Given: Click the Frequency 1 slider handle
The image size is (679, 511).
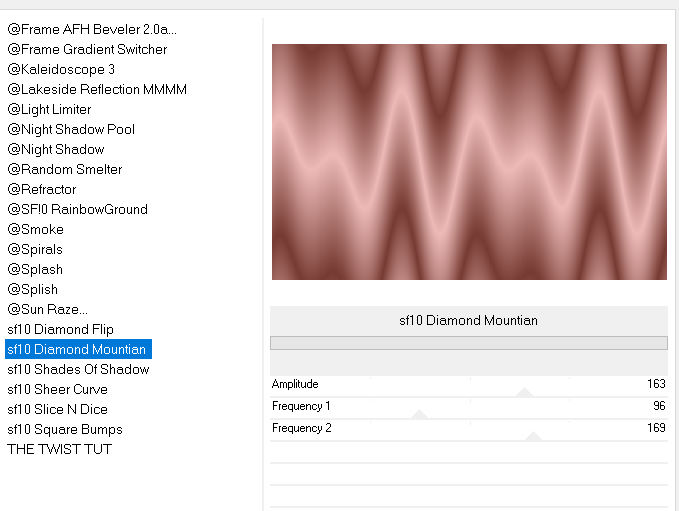Looking at the screenshot, I should click(420, 414).
